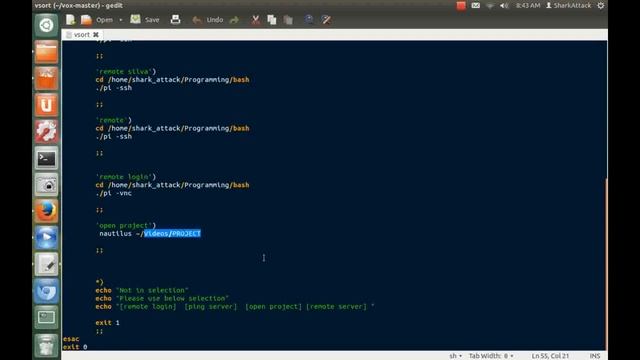This screenshot has height=360, width=640.
Task: Close the vsort tab with its x
Action: 96,35
